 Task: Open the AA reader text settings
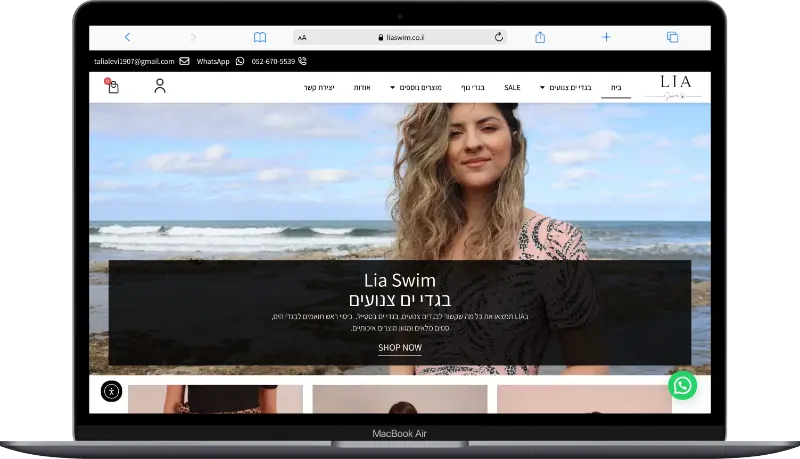[x=302, y=38]
